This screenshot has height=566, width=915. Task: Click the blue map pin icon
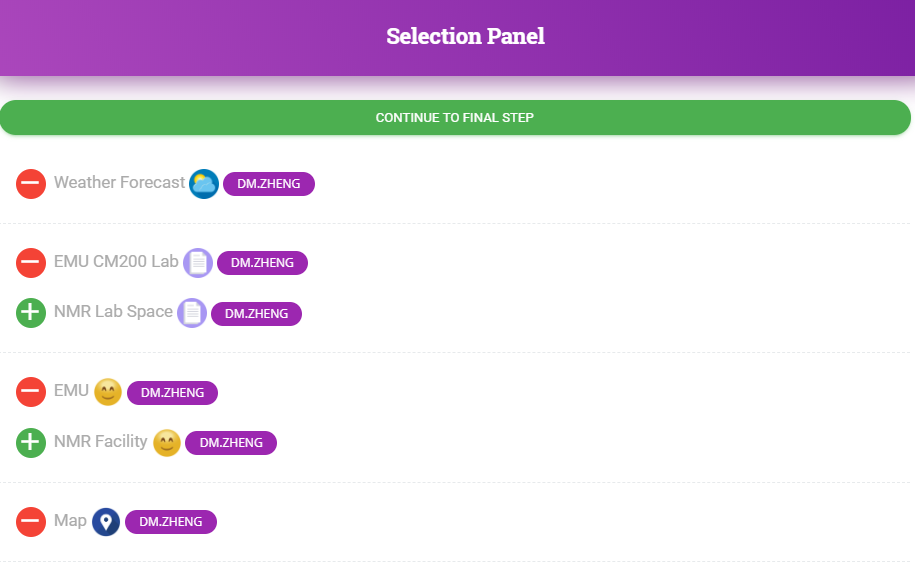106,522
